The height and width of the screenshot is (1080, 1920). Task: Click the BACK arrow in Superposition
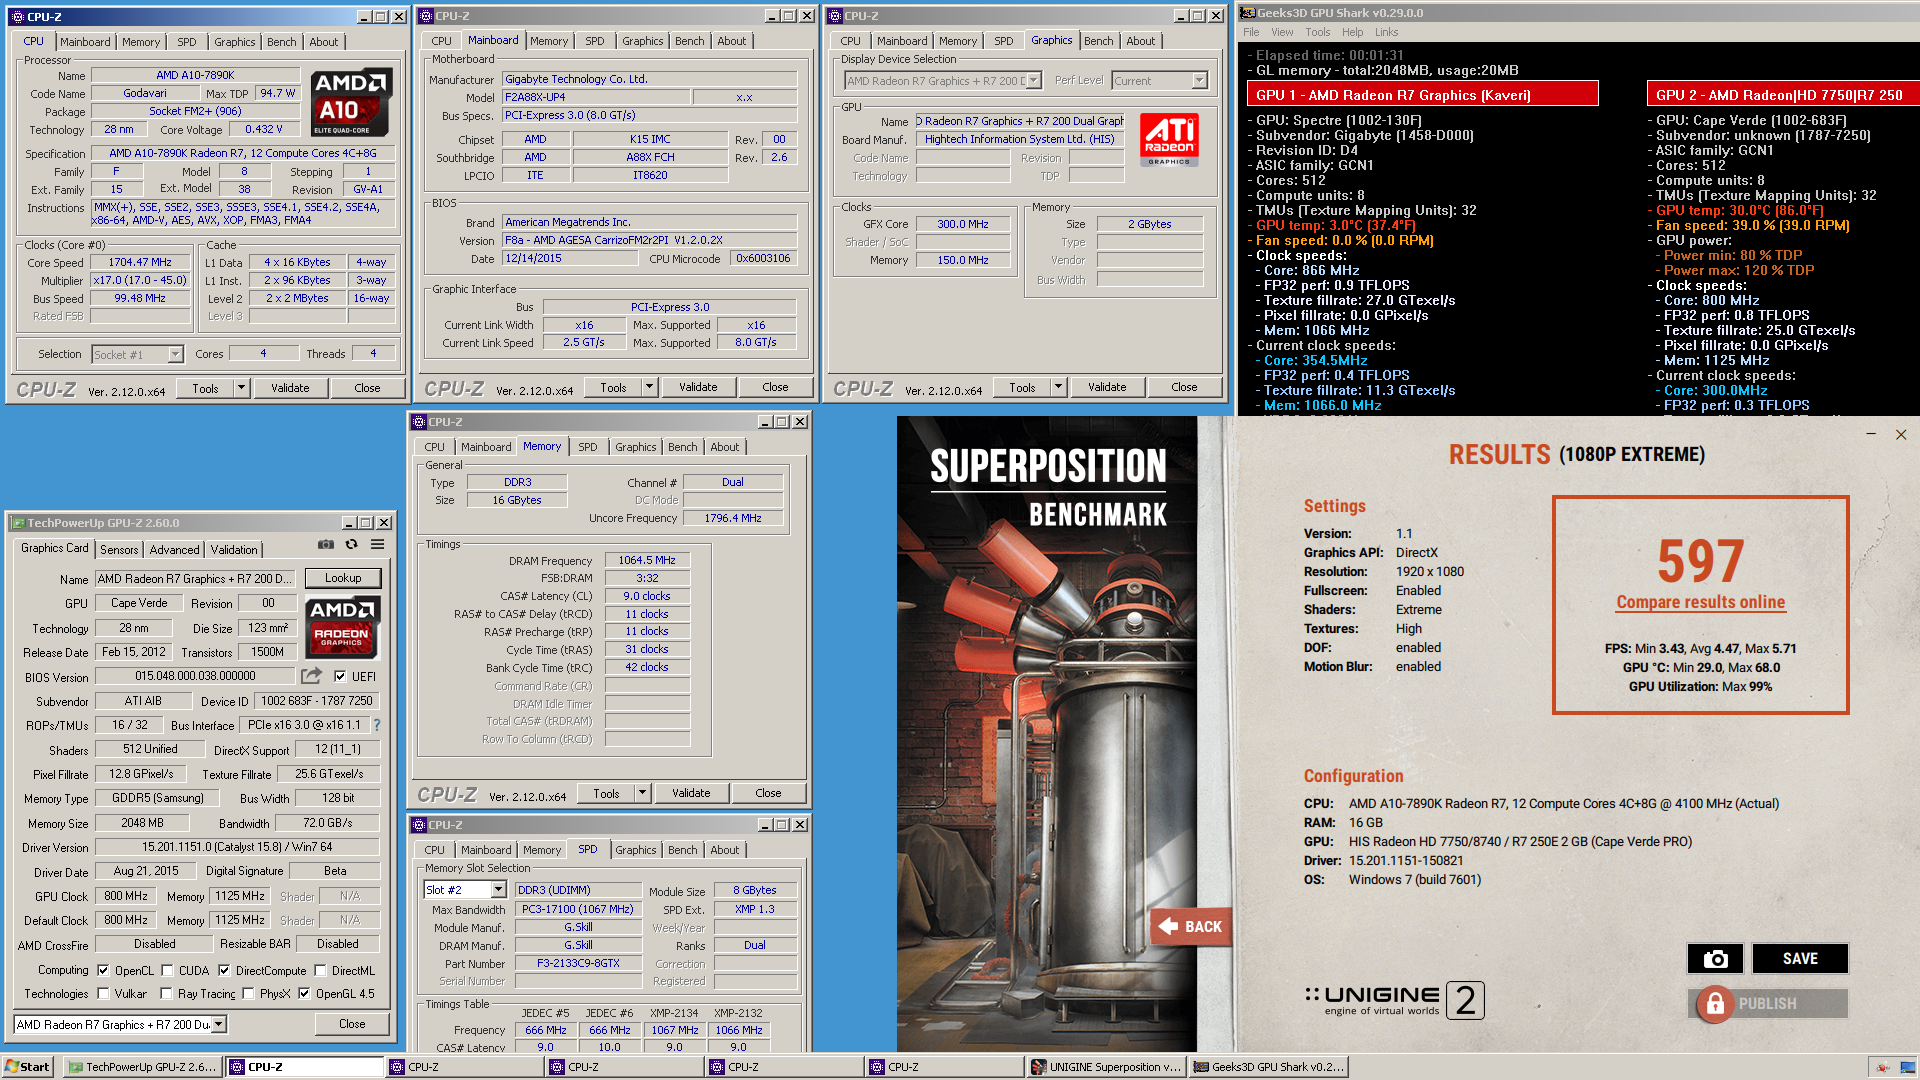click(x=1190, y=927)
